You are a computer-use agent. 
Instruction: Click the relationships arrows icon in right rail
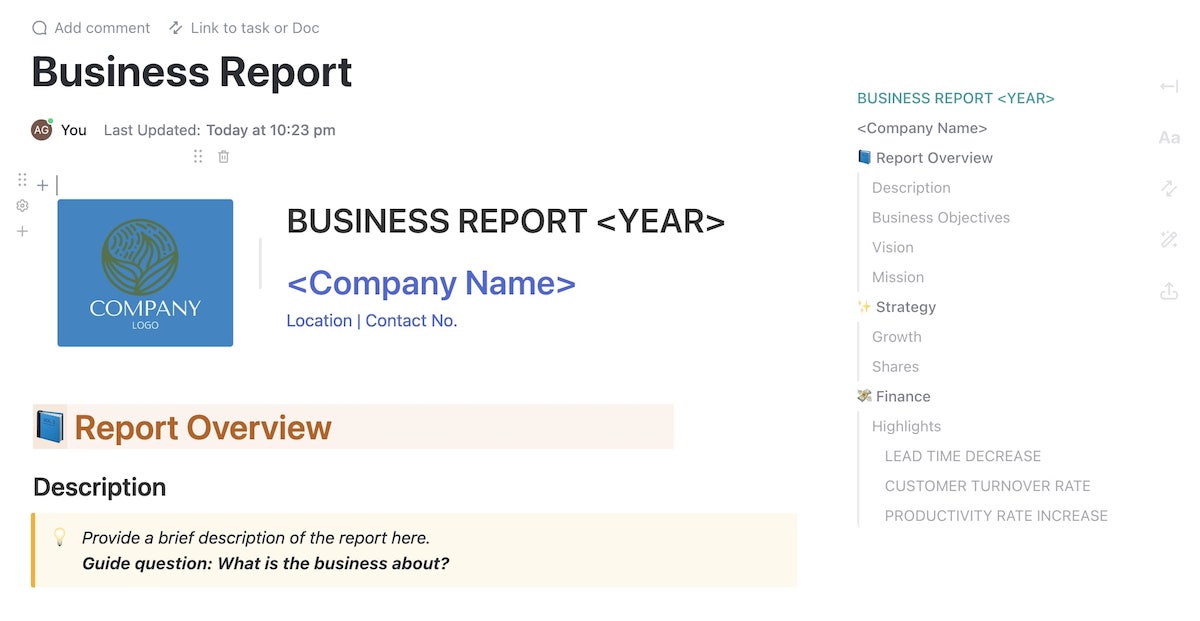[x=1168, y=188]
